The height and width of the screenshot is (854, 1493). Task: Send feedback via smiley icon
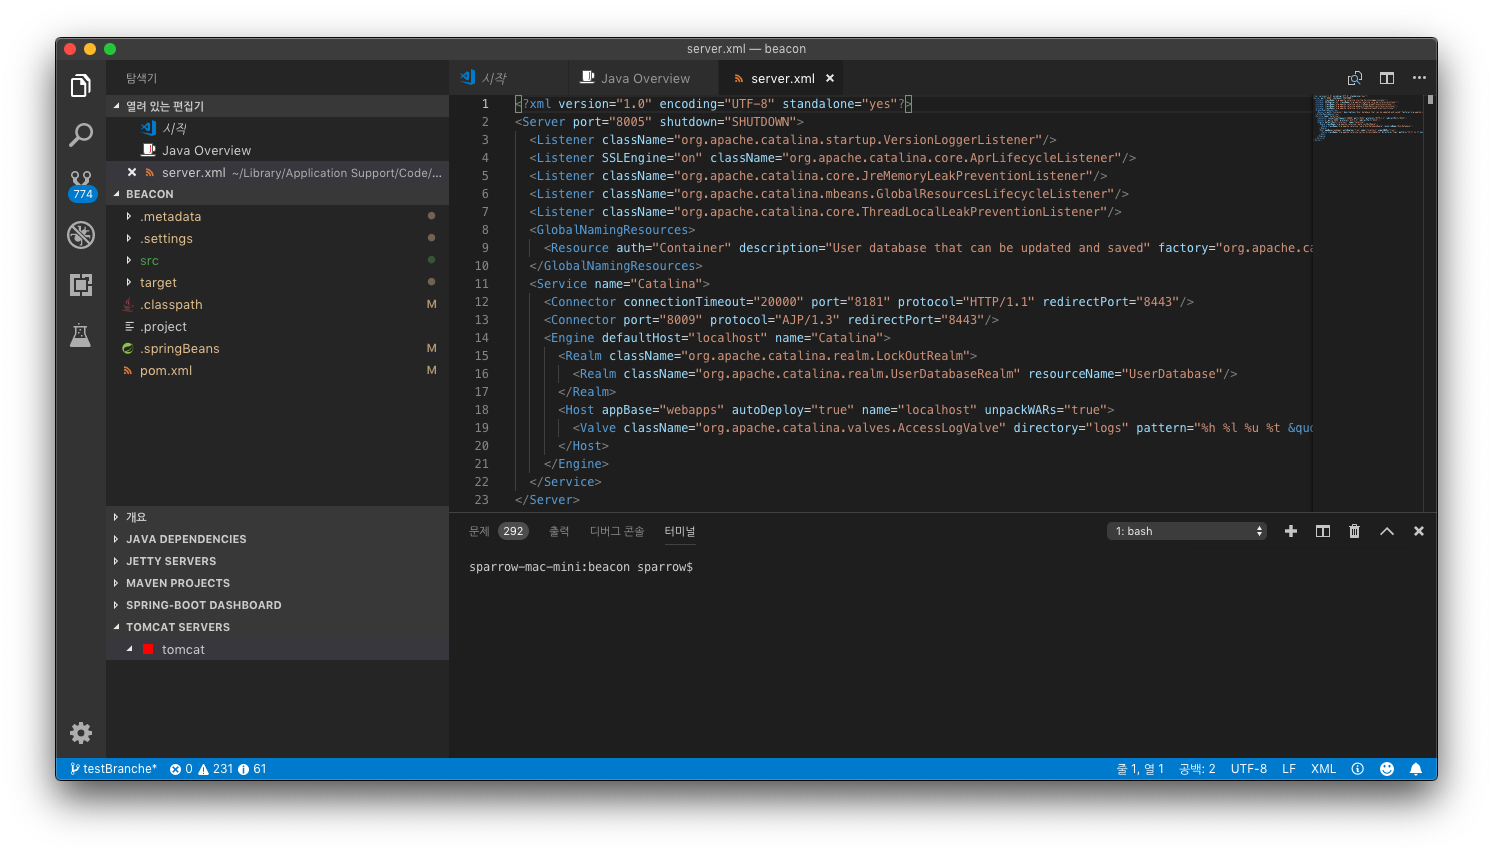[x=1387, y=769]
